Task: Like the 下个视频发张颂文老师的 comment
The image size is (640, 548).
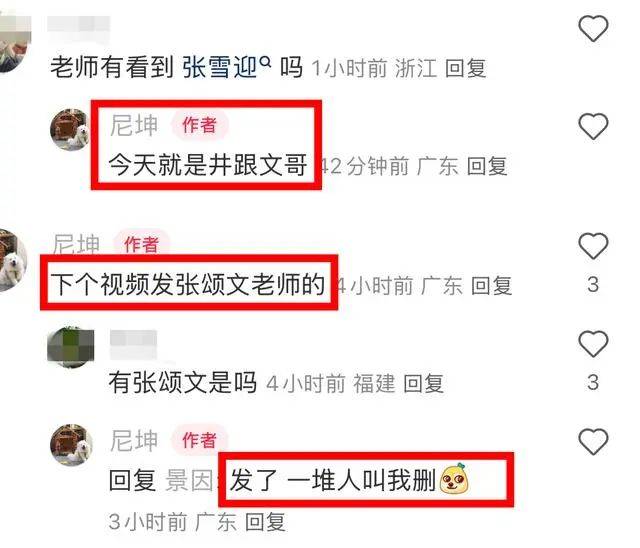Action: pyautogui.click(x=593, y=246)
